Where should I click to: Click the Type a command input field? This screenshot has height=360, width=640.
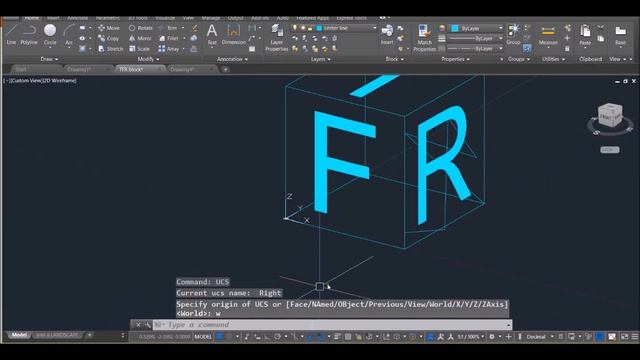coord(329,325)
